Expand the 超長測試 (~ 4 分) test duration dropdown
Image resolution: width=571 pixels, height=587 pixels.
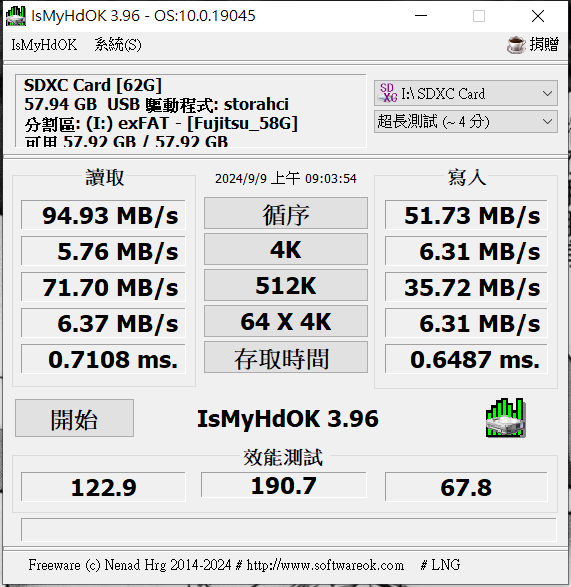[465, 121]
